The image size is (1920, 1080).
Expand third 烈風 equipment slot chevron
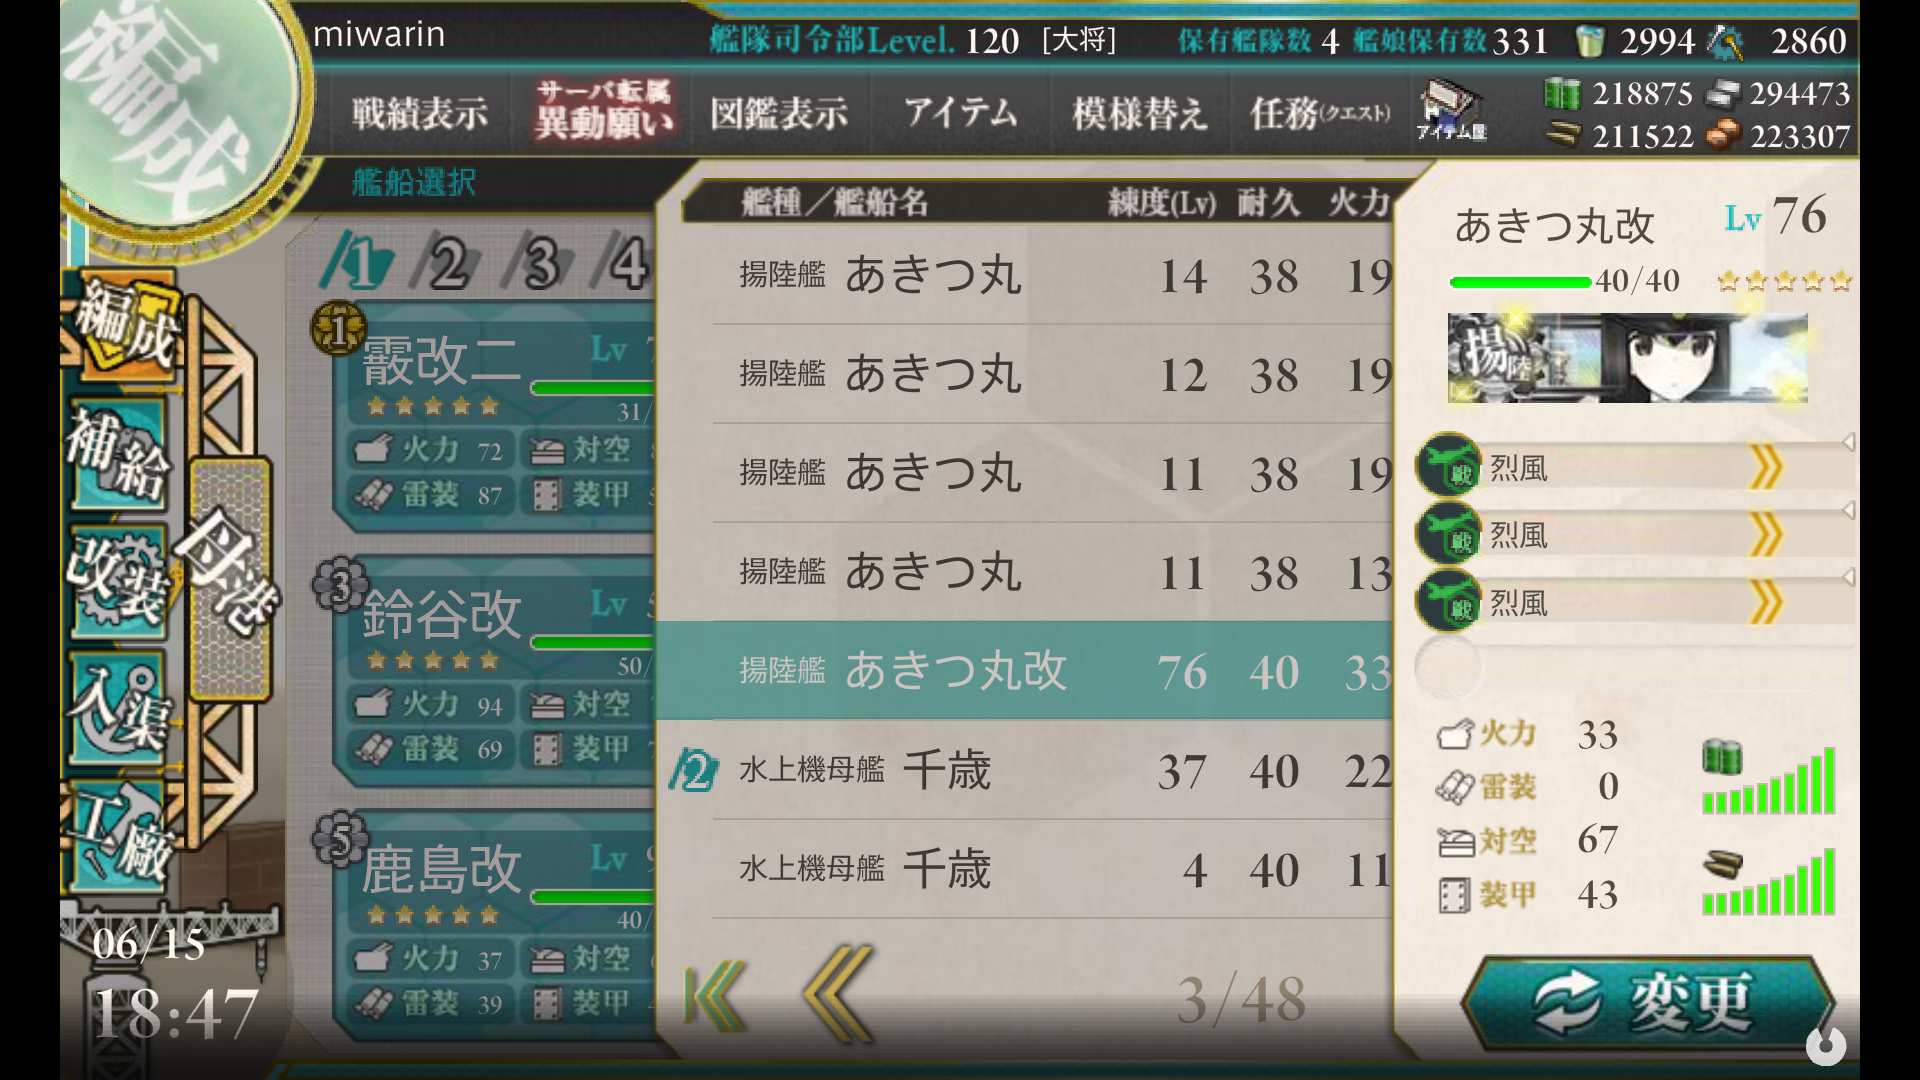click(1766, 603)
